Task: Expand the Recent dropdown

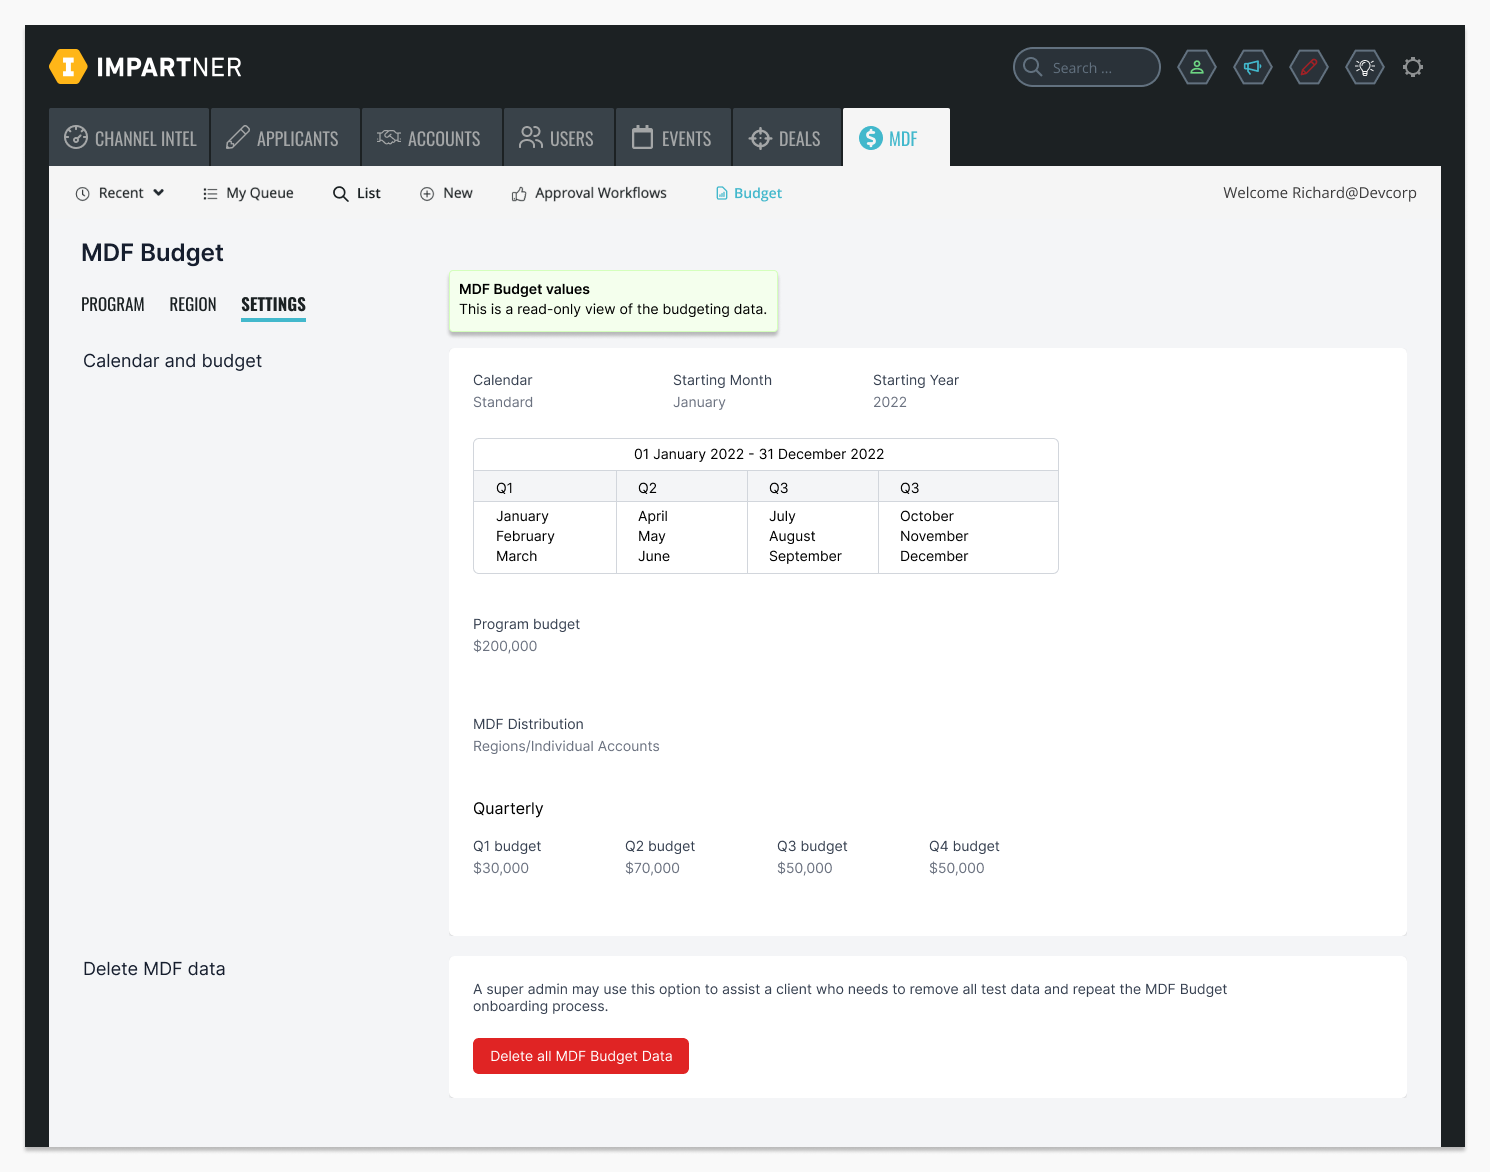Action: coord(120,193)
